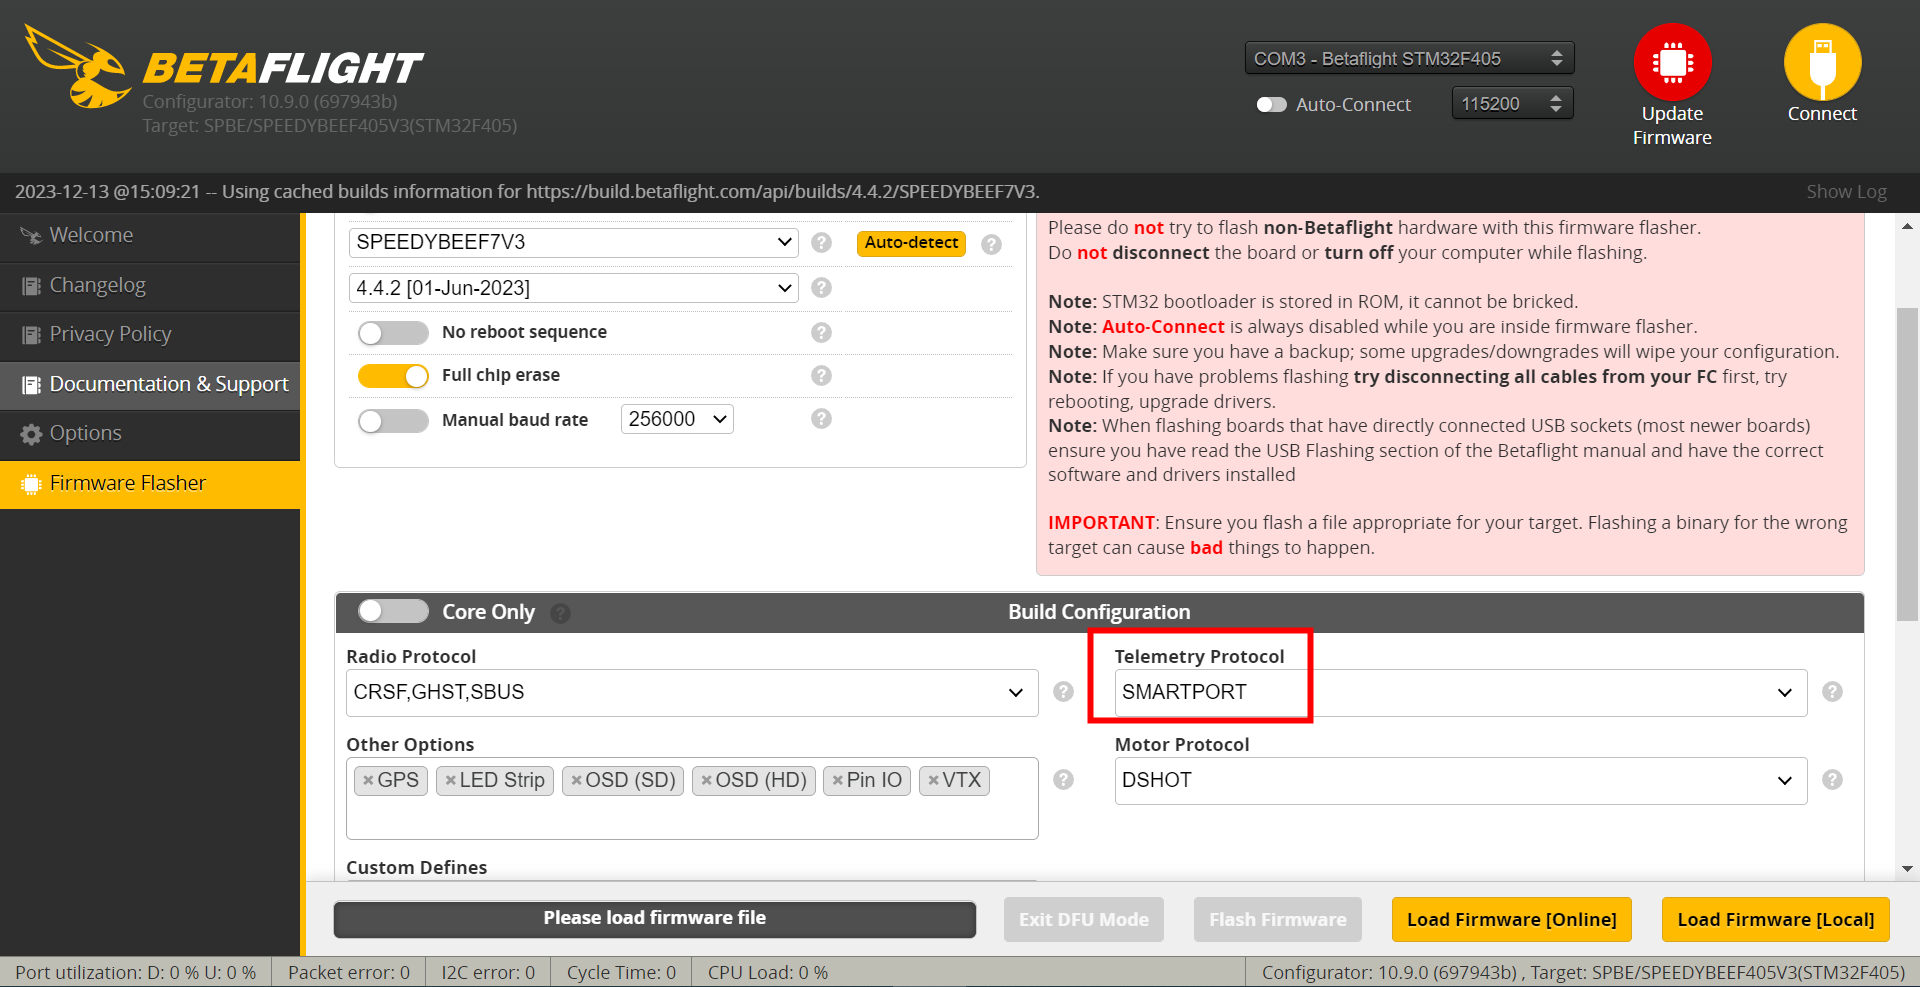Open the Changelog tab
1920x987 pixels.
tap(150, 286)
